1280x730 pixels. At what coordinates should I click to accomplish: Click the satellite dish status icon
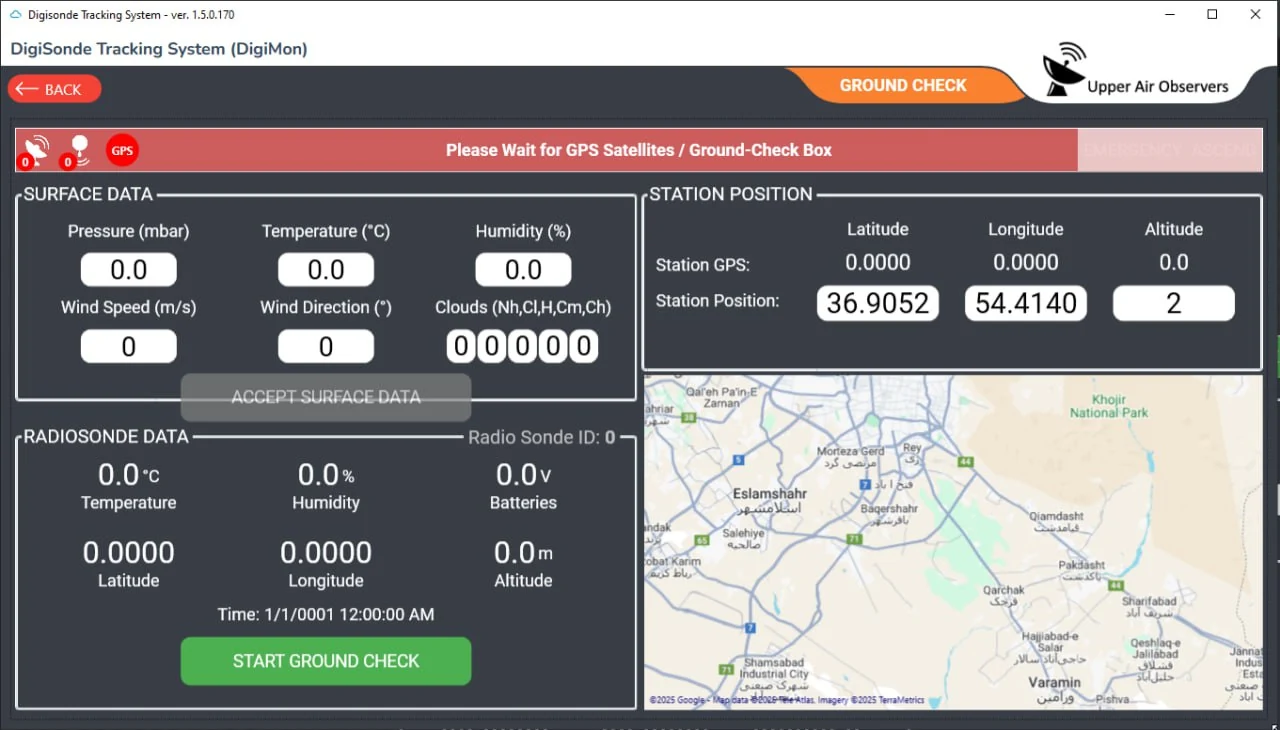pos(35,150)
